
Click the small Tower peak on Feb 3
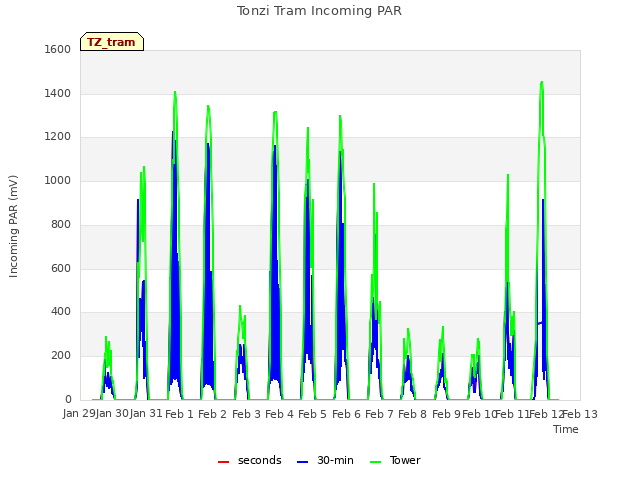[240, 306]
